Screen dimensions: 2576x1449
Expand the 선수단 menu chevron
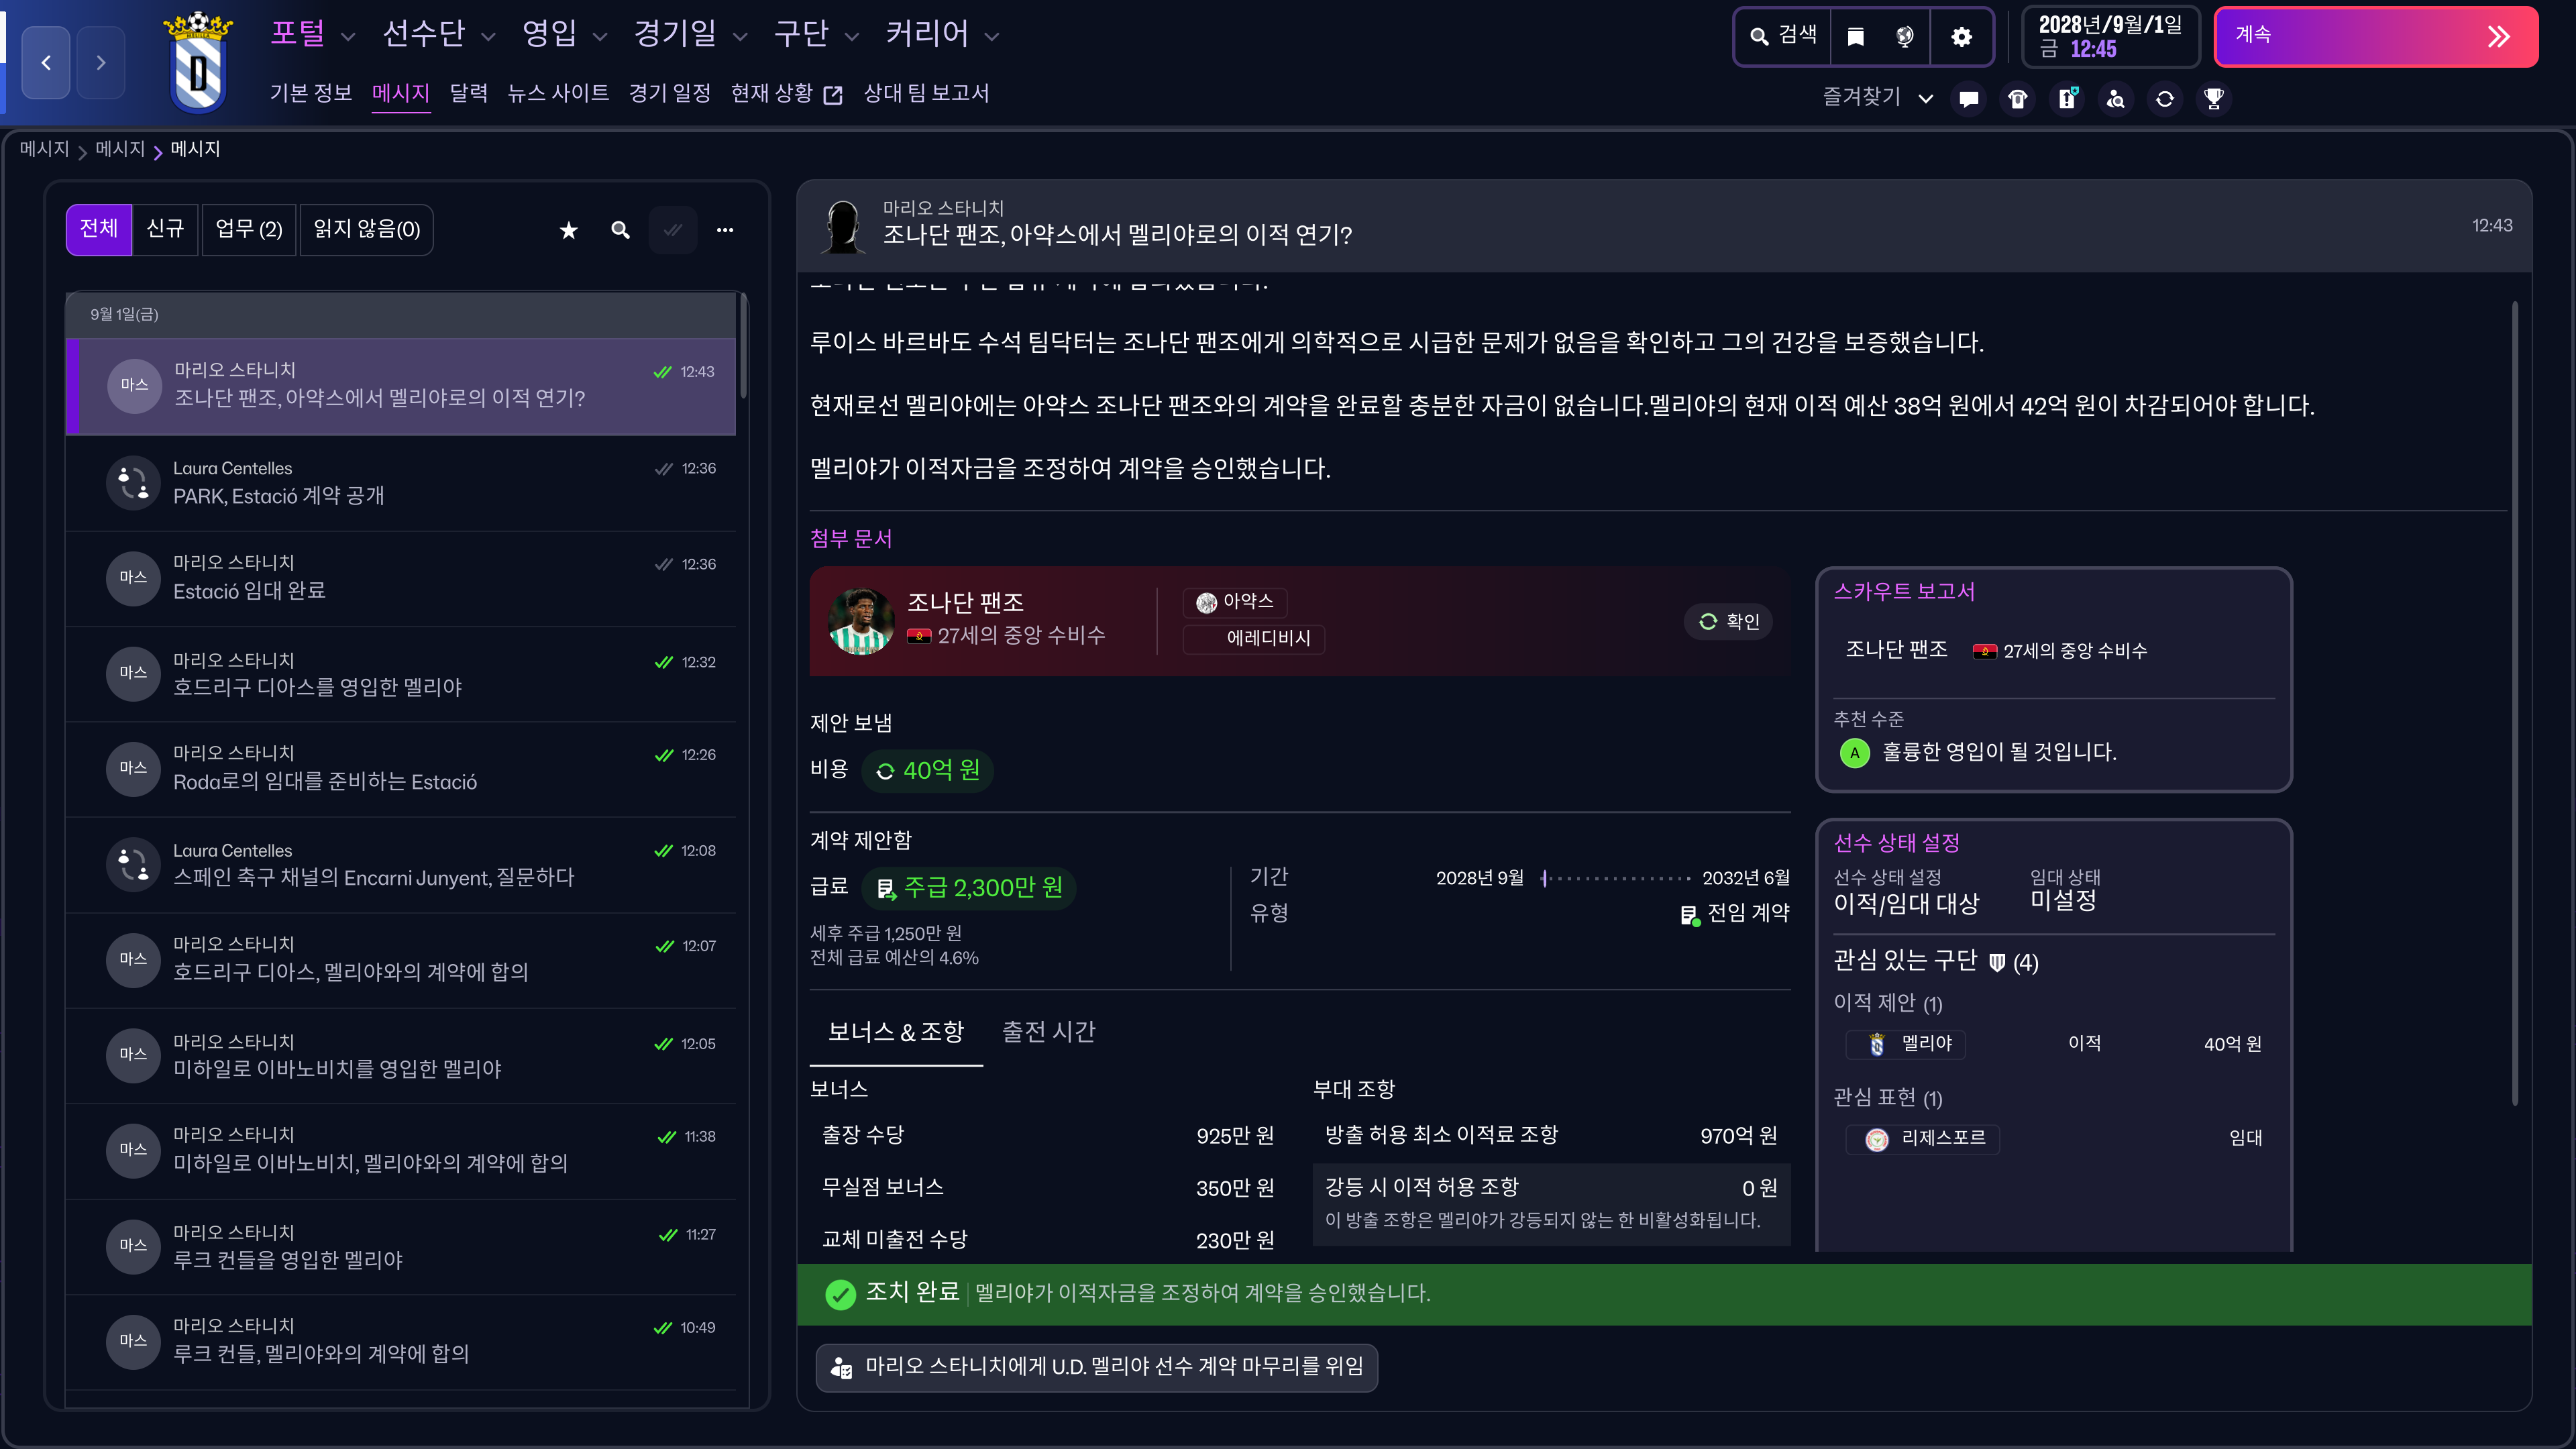click(x=488, y=37)
